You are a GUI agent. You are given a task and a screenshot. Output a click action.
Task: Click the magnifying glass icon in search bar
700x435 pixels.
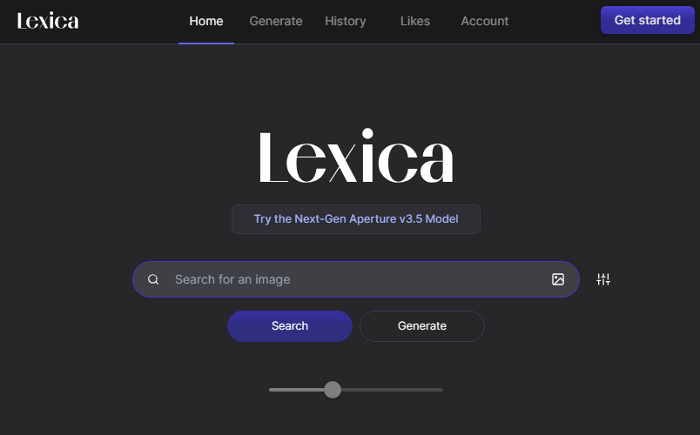pyautogui.click(x=153, y=280)
